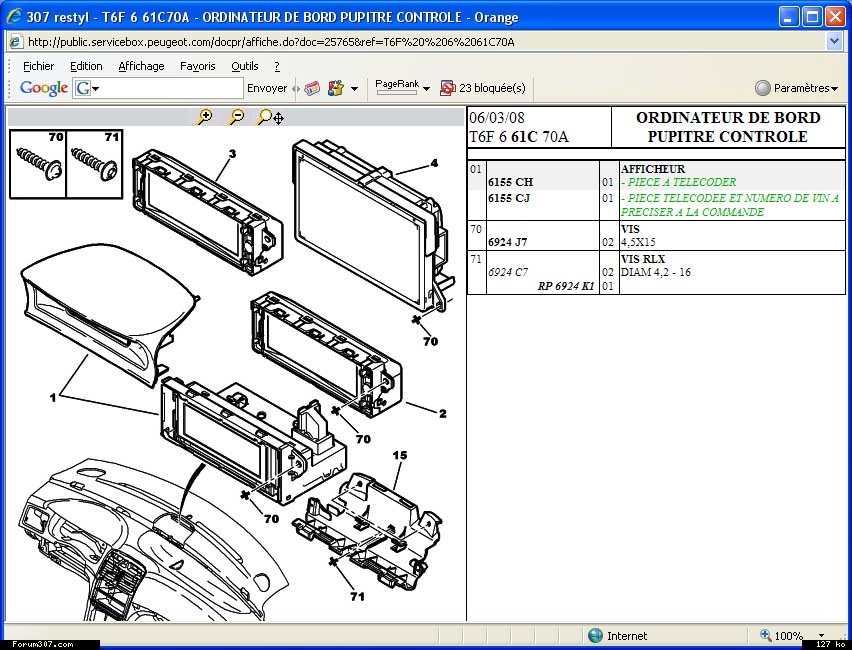This screenshot has width=852, height=650.
Task: Click replacement part RP 6924 K1
Action: click(x=566, y=286)
